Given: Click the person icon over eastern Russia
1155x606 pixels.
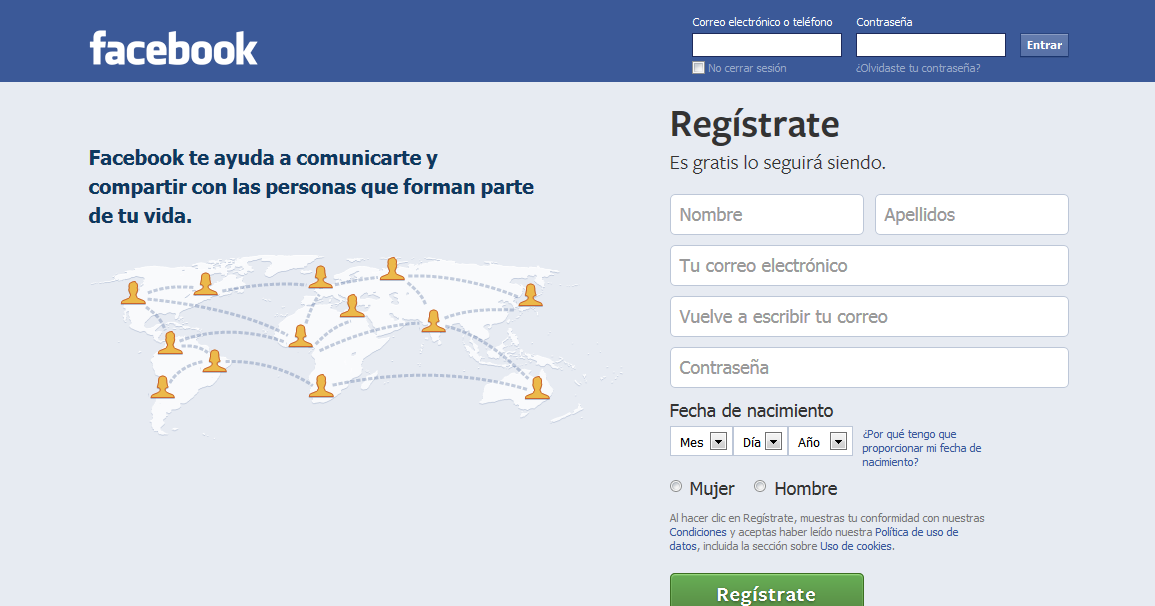Looking at the screenshot, I should [x=530, y=295].
